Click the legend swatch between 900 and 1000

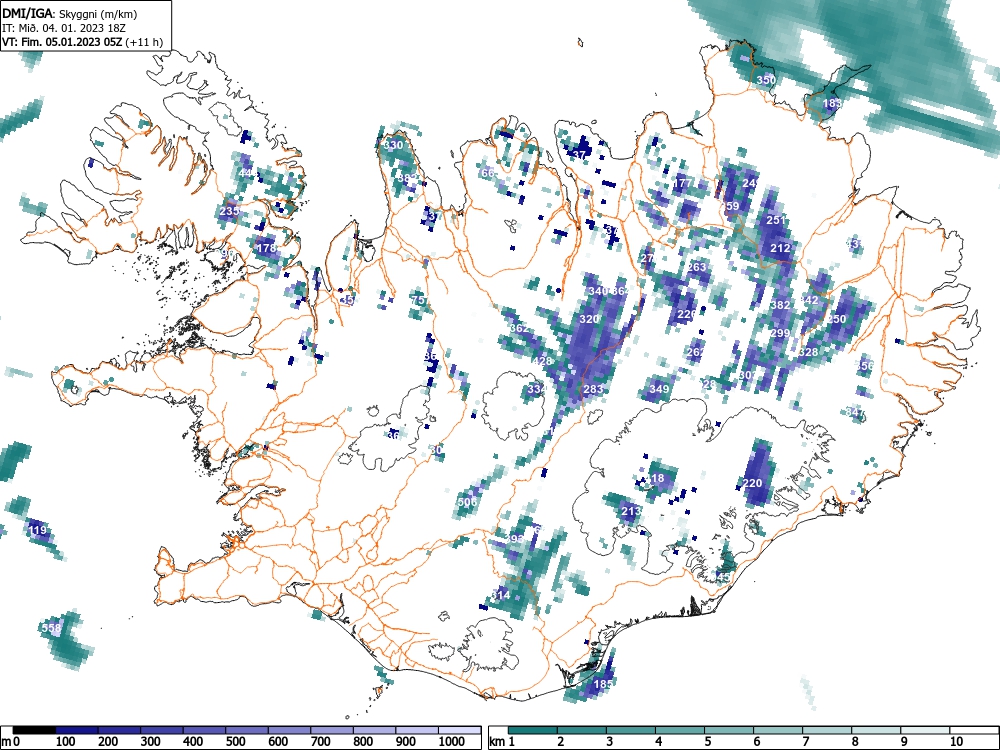(x=417, y=730)
